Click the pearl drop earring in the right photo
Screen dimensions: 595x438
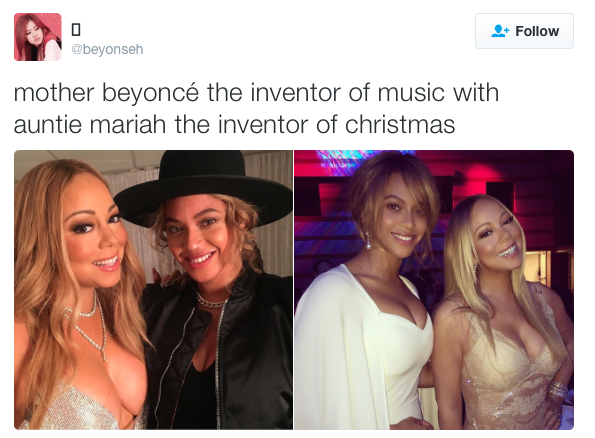click(367, 242)
